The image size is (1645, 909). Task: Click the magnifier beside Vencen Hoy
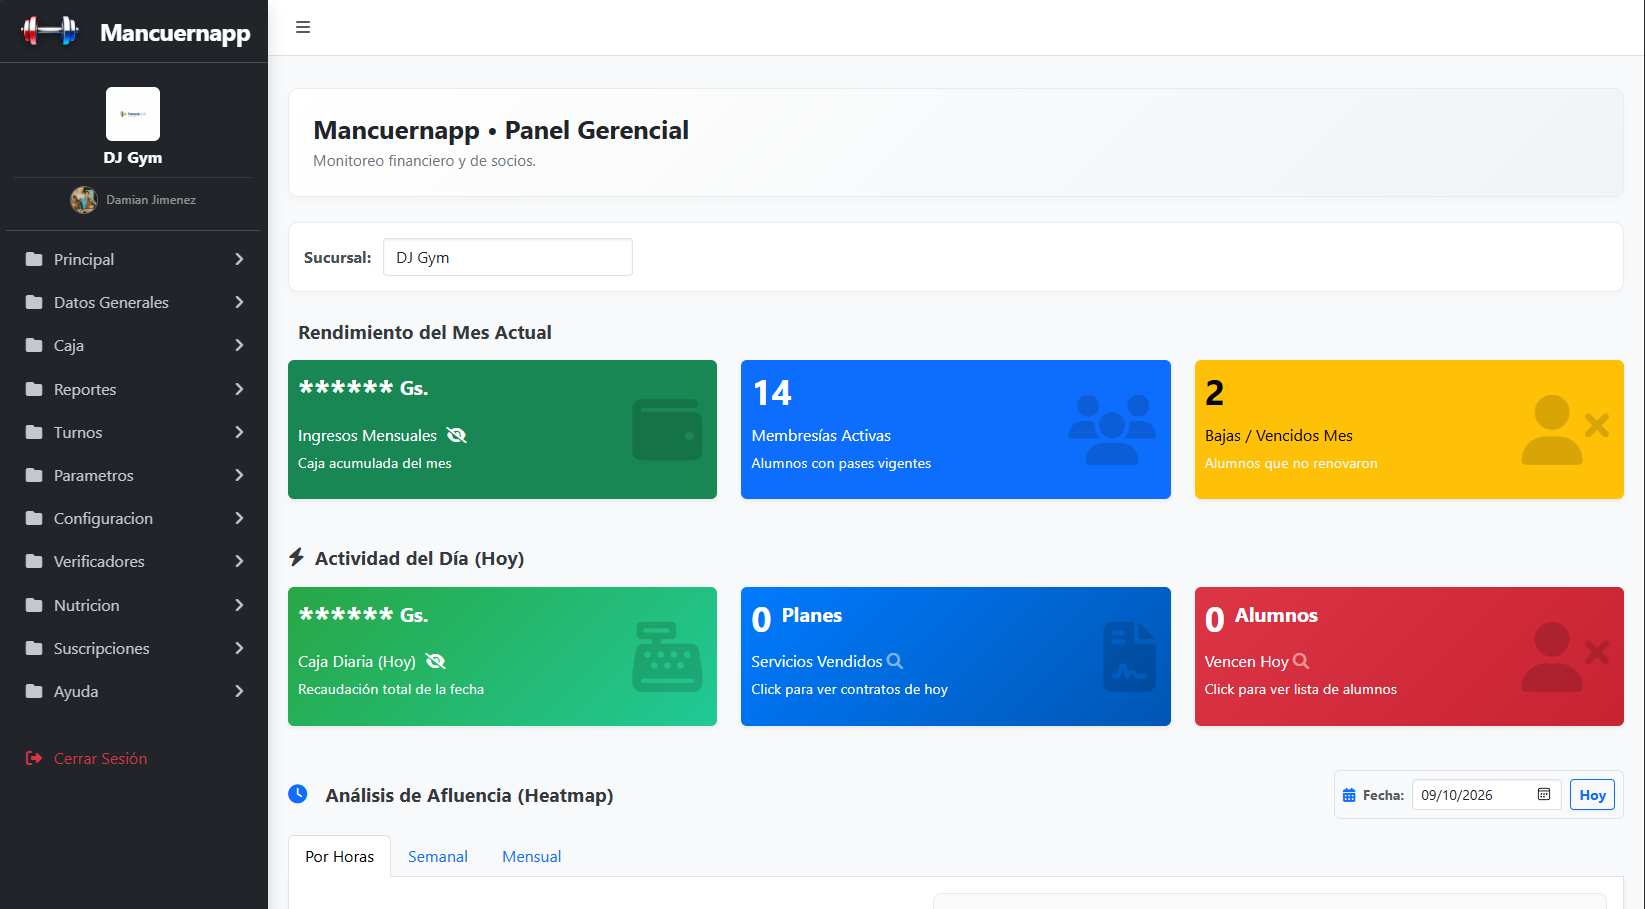[x=1301, y=661]
